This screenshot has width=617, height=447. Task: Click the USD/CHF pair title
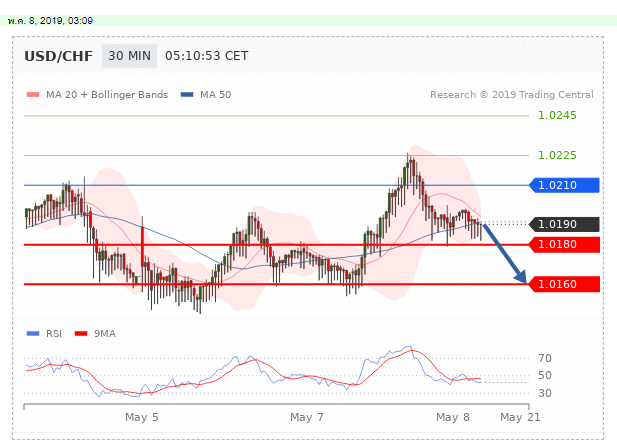point(59,56)
